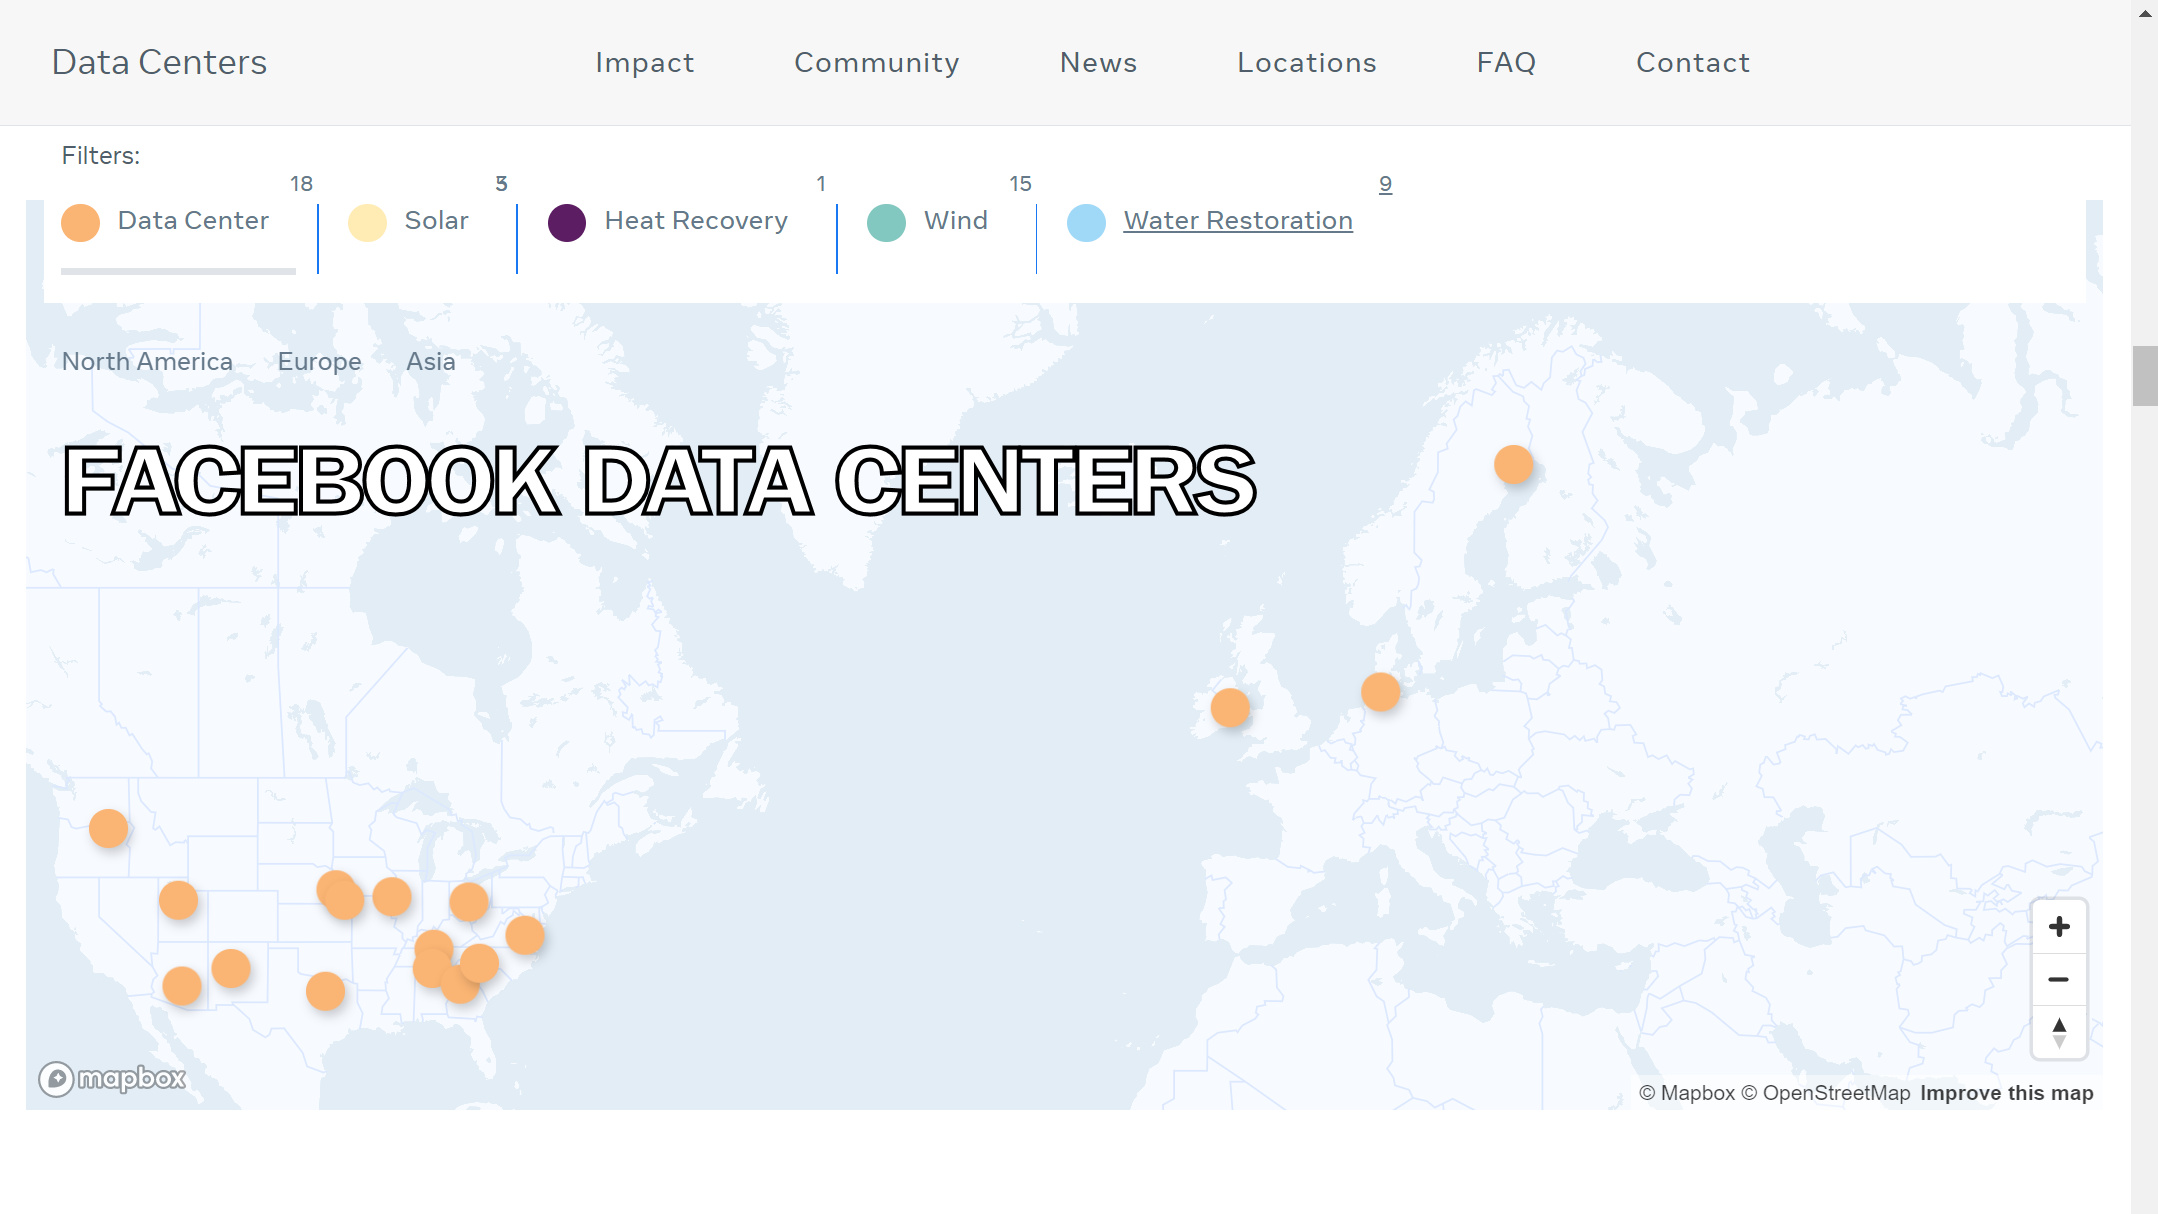
Task: Open the Locations menu item
Action: point(1306,62)
